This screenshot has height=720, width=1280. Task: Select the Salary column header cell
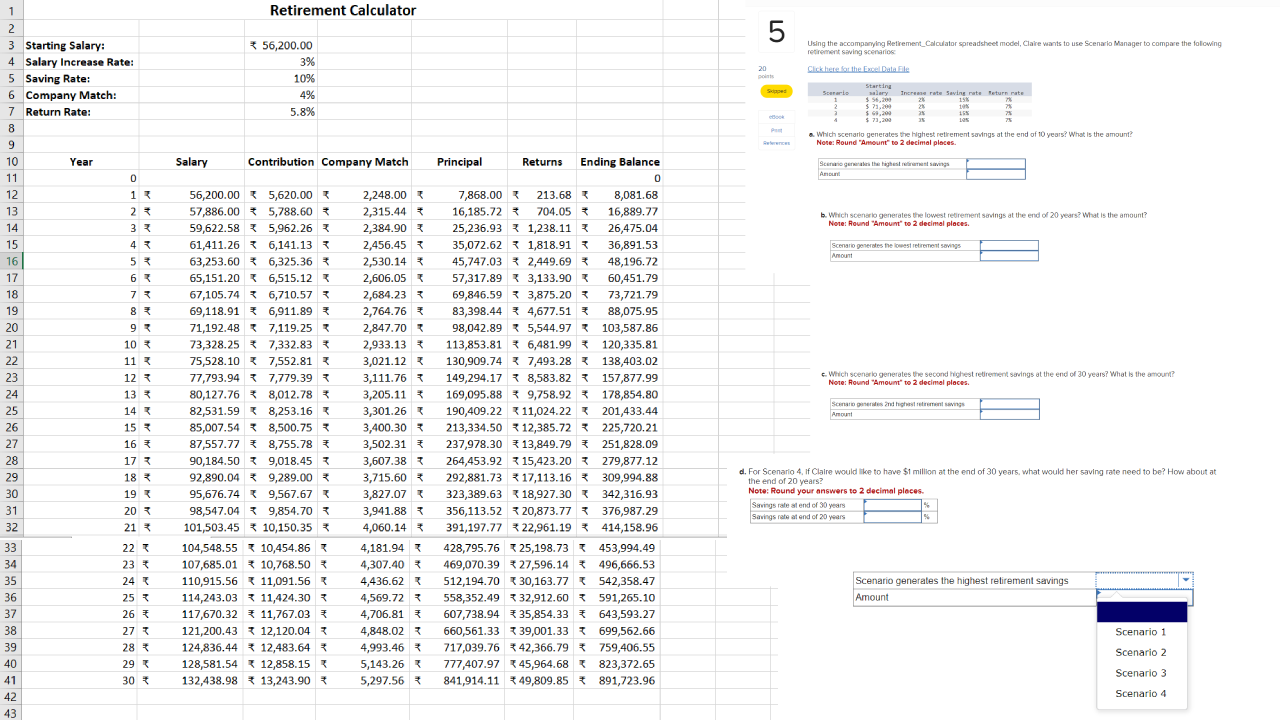pyautogui.click(x=192, y=162)
